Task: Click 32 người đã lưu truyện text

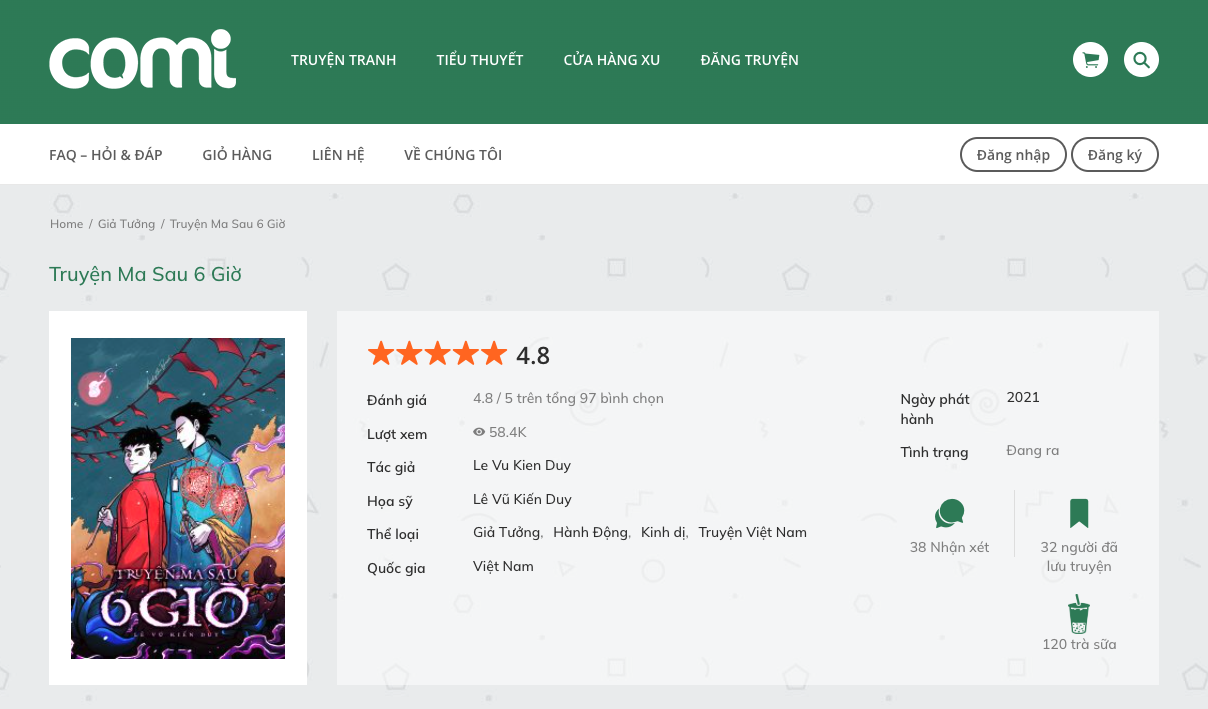Action: click(x=1079, y=556)
